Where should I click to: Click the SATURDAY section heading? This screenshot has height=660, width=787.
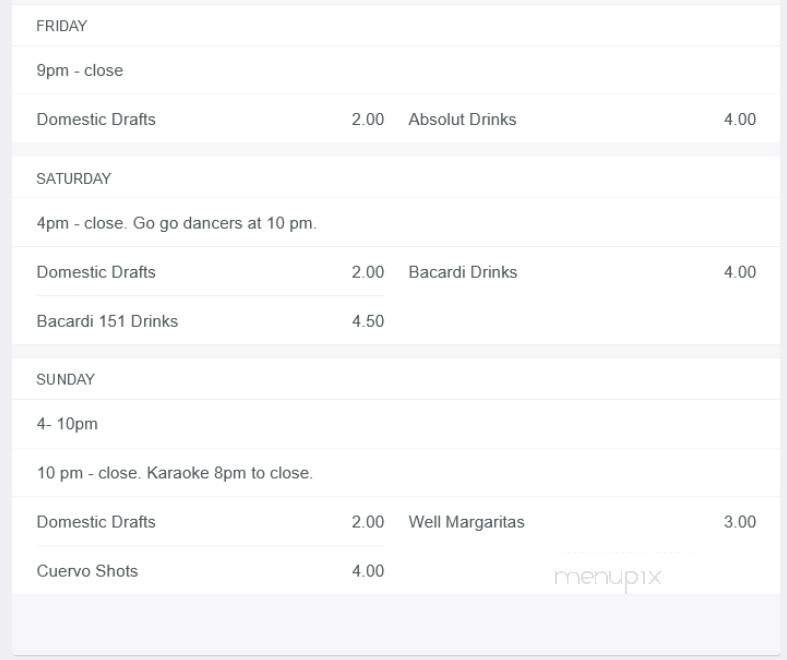click(74, 179)
